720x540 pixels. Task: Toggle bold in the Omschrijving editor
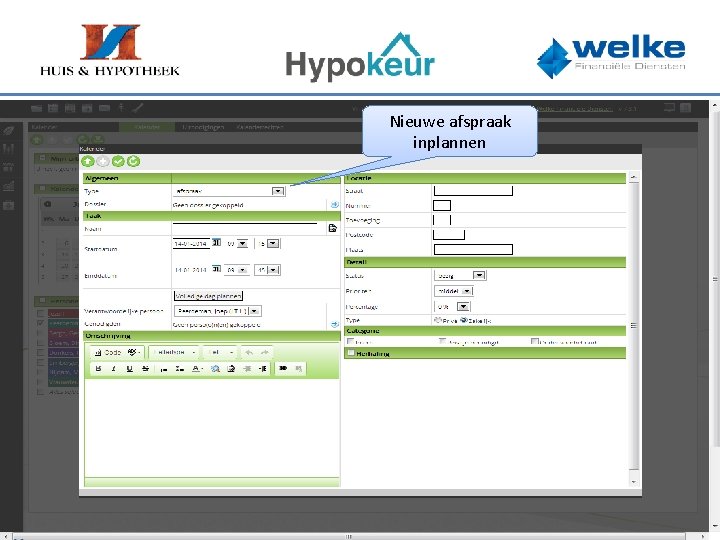click(98, 368)
